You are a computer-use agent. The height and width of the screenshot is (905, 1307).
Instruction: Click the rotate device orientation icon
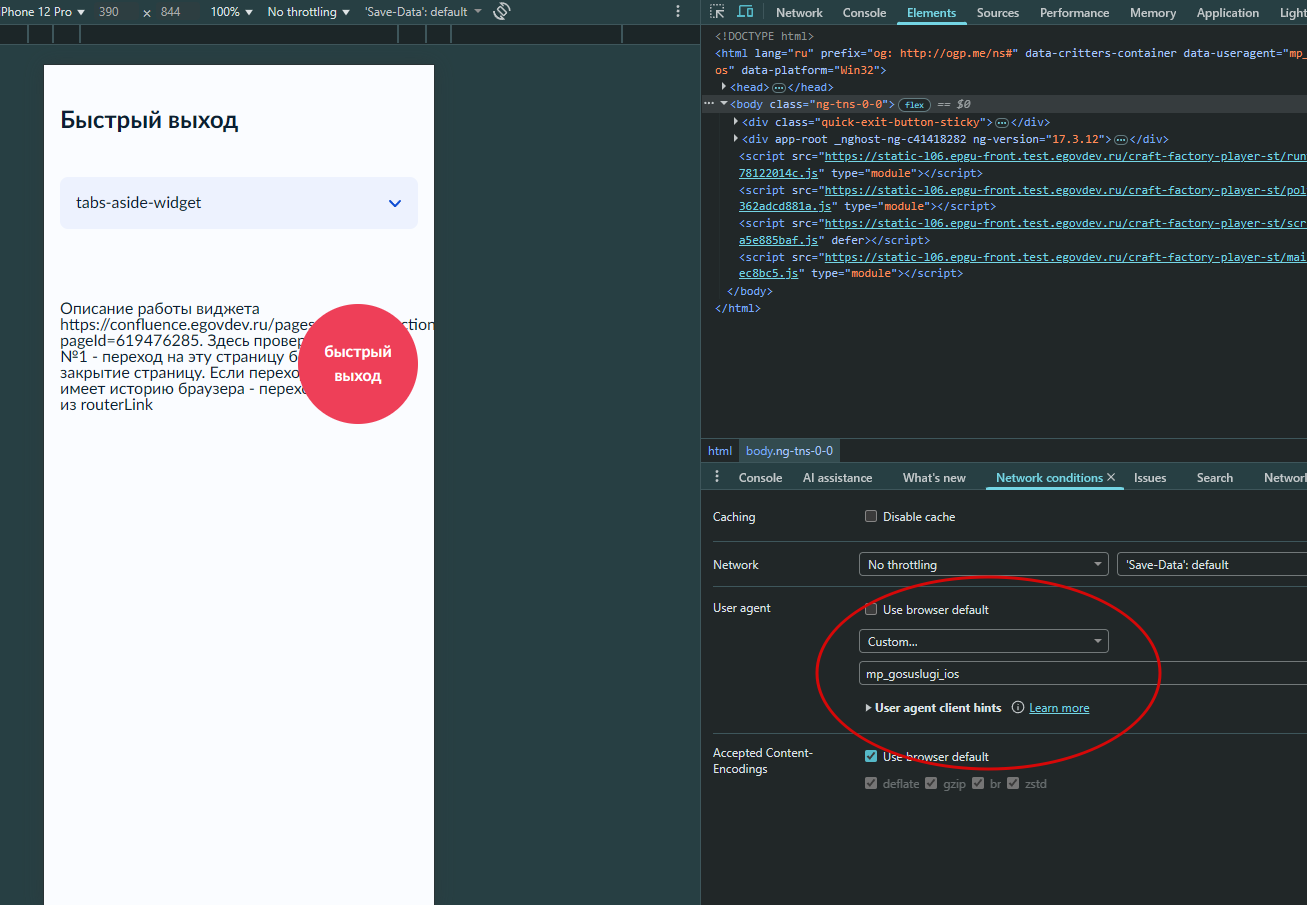click(x=502, y=12)
